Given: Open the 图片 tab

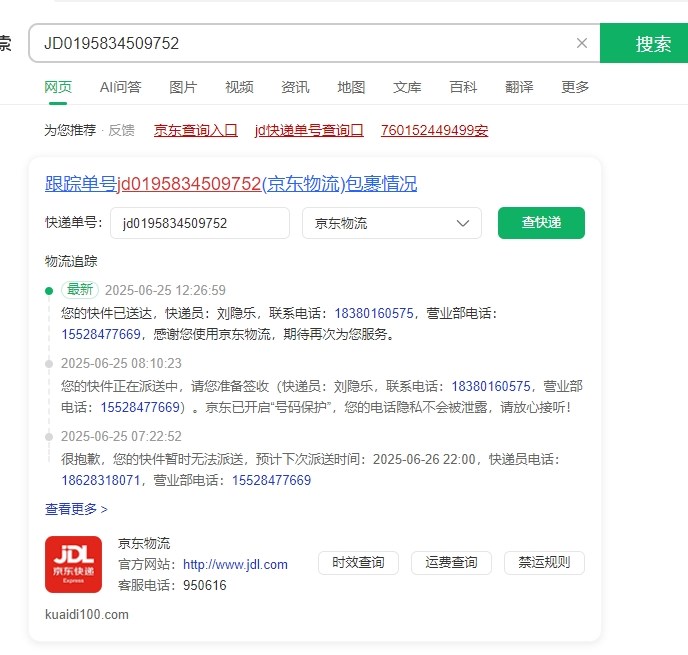Looking at the screenshot, I should click(183, 87).
